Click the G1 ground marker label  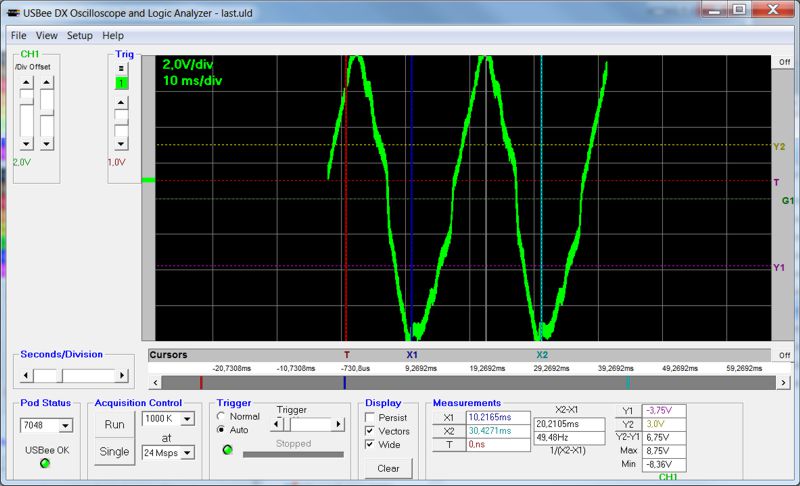pos(788,200)
